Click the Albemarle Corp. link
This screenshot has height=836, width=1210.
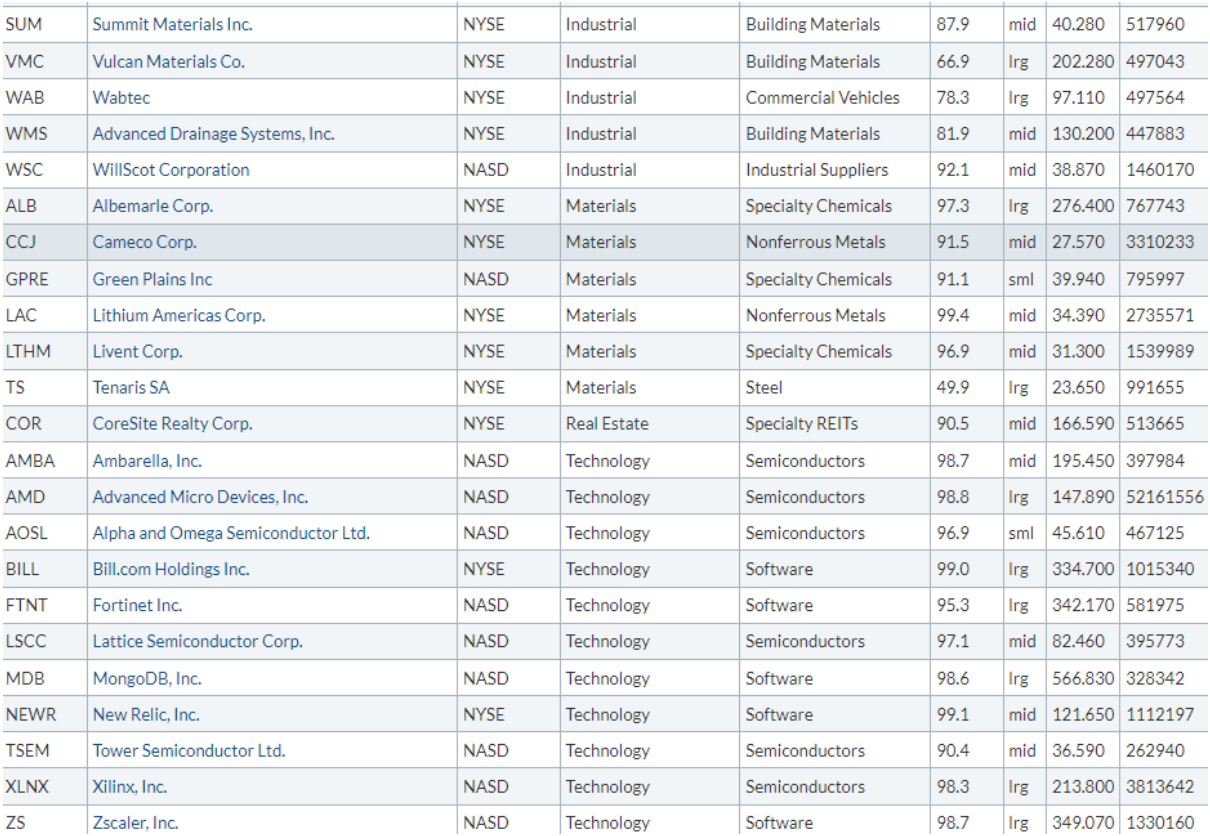pyautogui.click(x=153, y=206)
